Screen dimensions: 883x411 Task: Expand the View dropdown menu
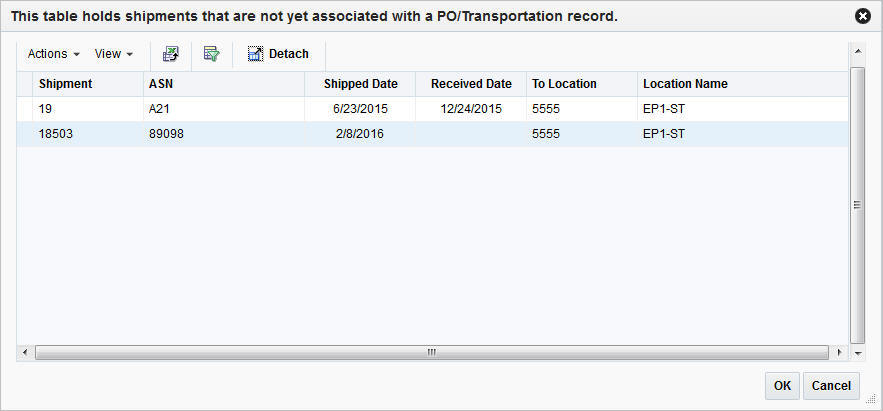coord(114,54)
